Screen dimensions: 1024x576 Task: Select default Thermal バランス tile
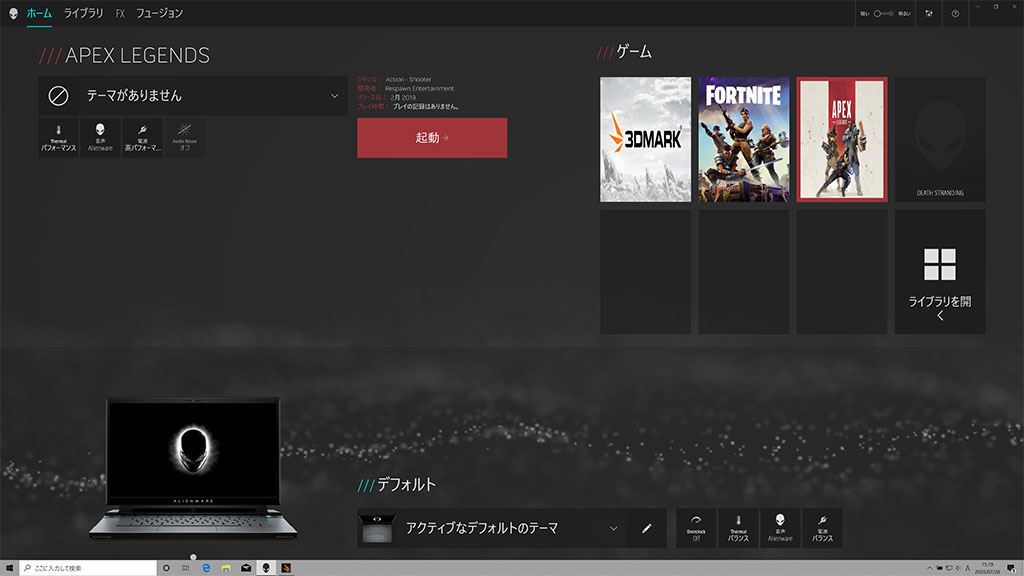click(738, 528)
